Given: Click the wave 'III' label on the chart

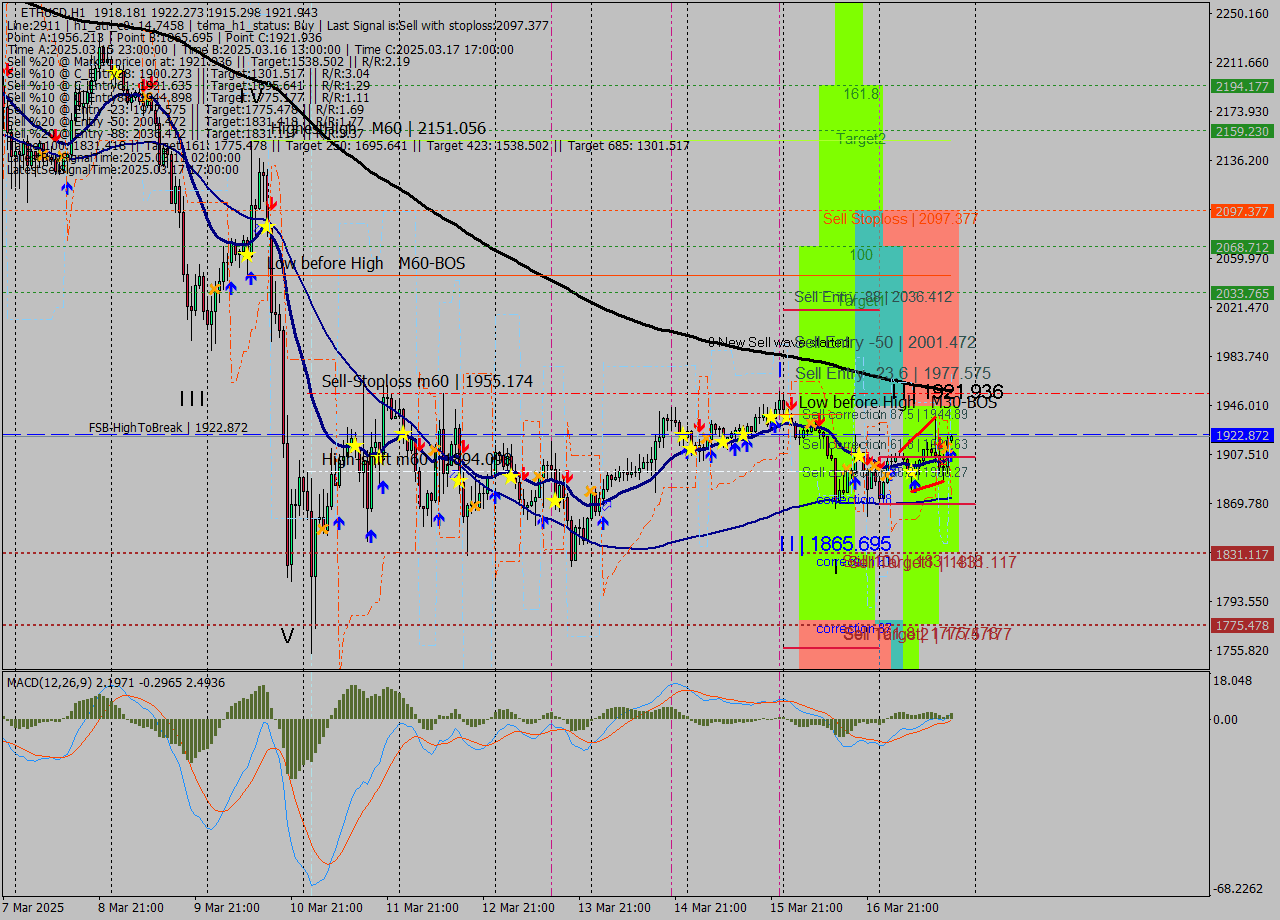Looking at the screenshot, I should (x=192, y=399).
